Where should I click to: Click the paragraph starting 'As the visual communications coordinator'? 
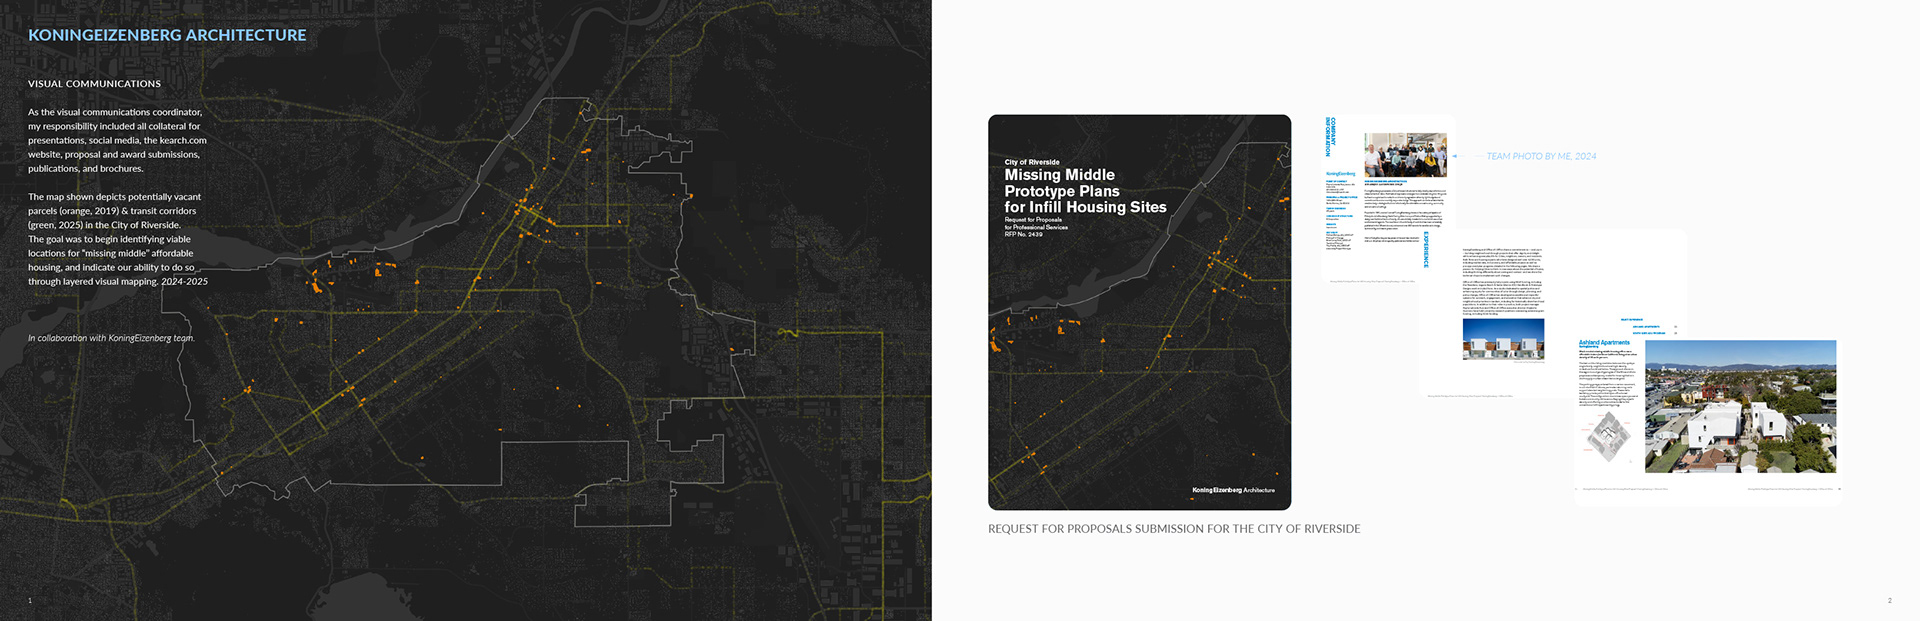pos(118,140)
